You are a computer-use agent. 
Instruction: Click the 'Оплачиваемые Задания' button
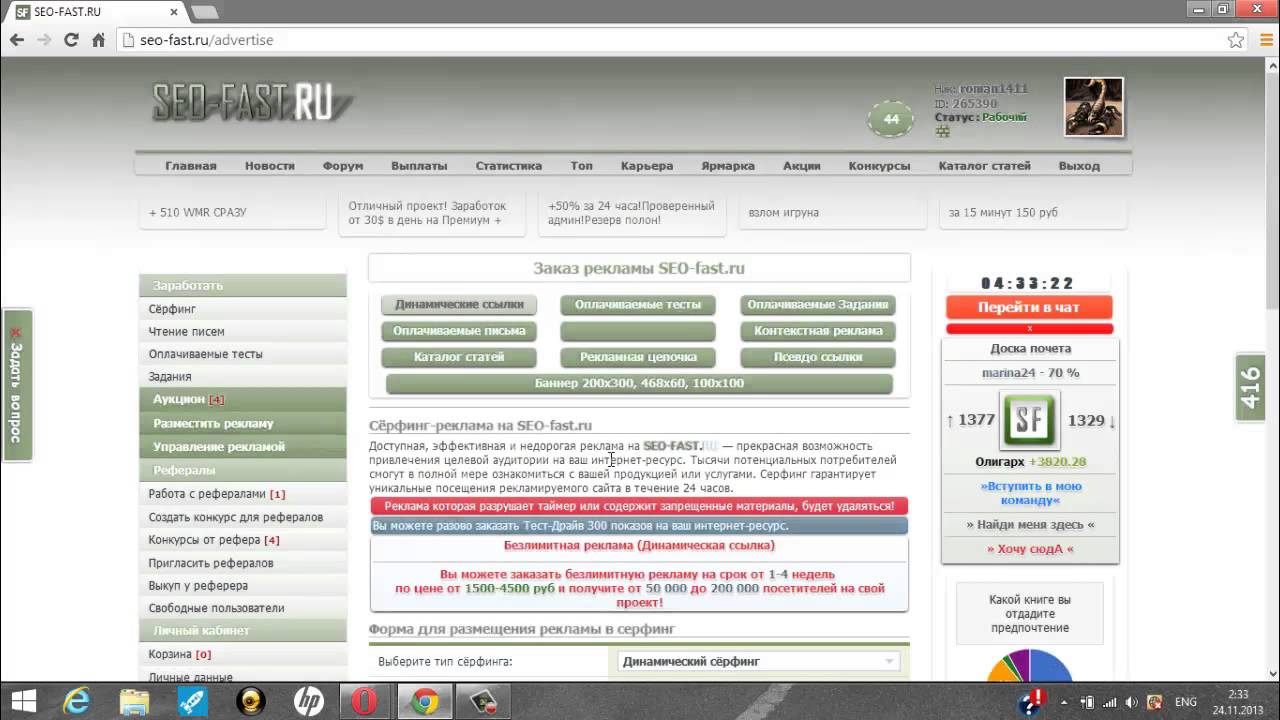click(x=818, y=305)
